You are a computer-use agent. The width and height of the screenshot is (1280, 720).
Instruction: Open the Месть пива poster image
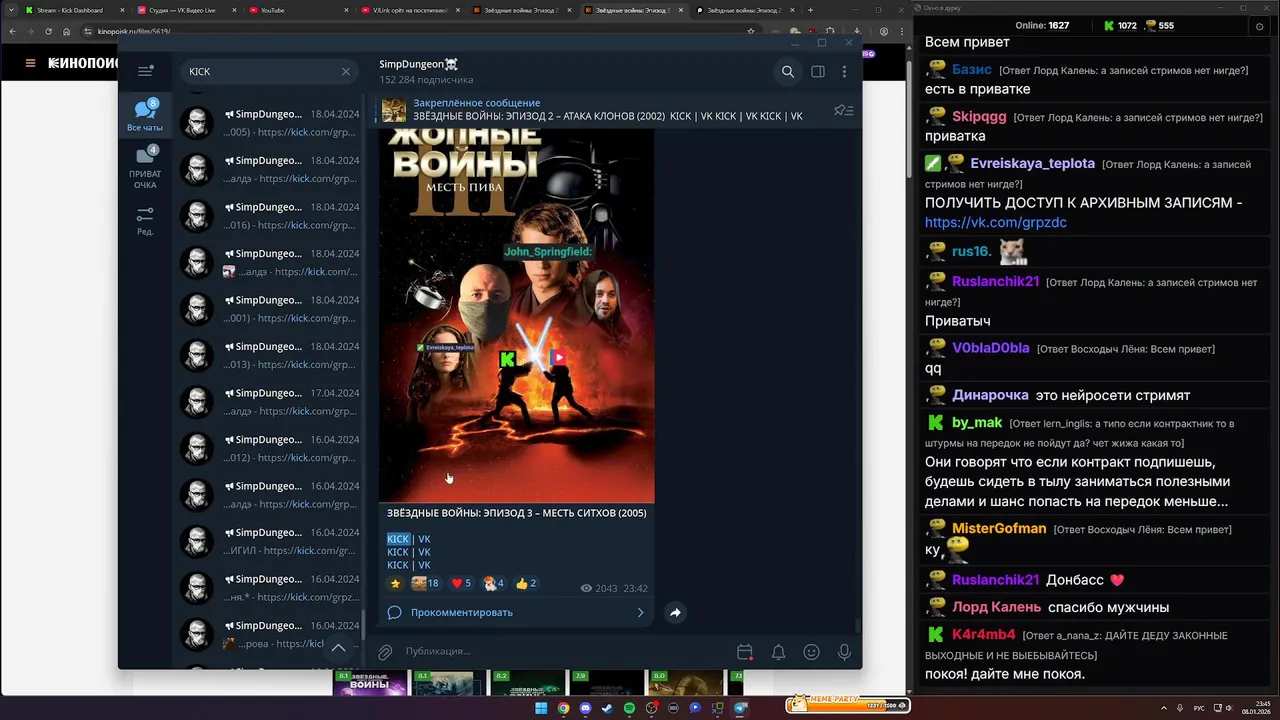tap(517, 314)
